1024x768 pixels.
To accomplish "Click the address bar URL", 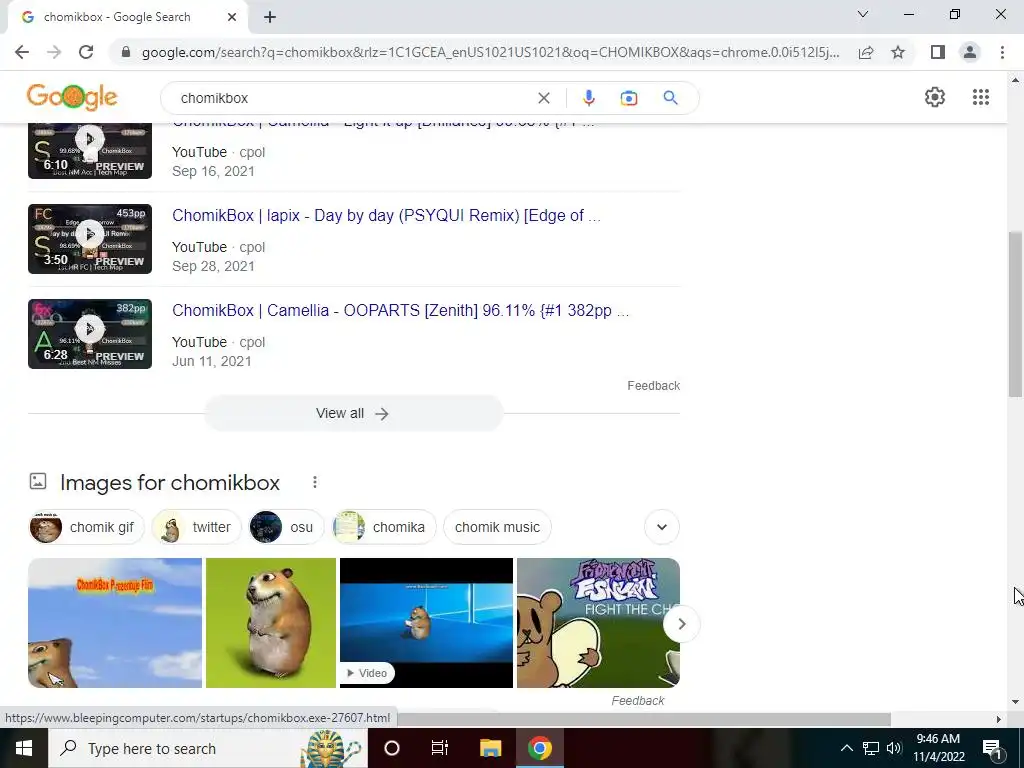I will [x=490, y=52].
